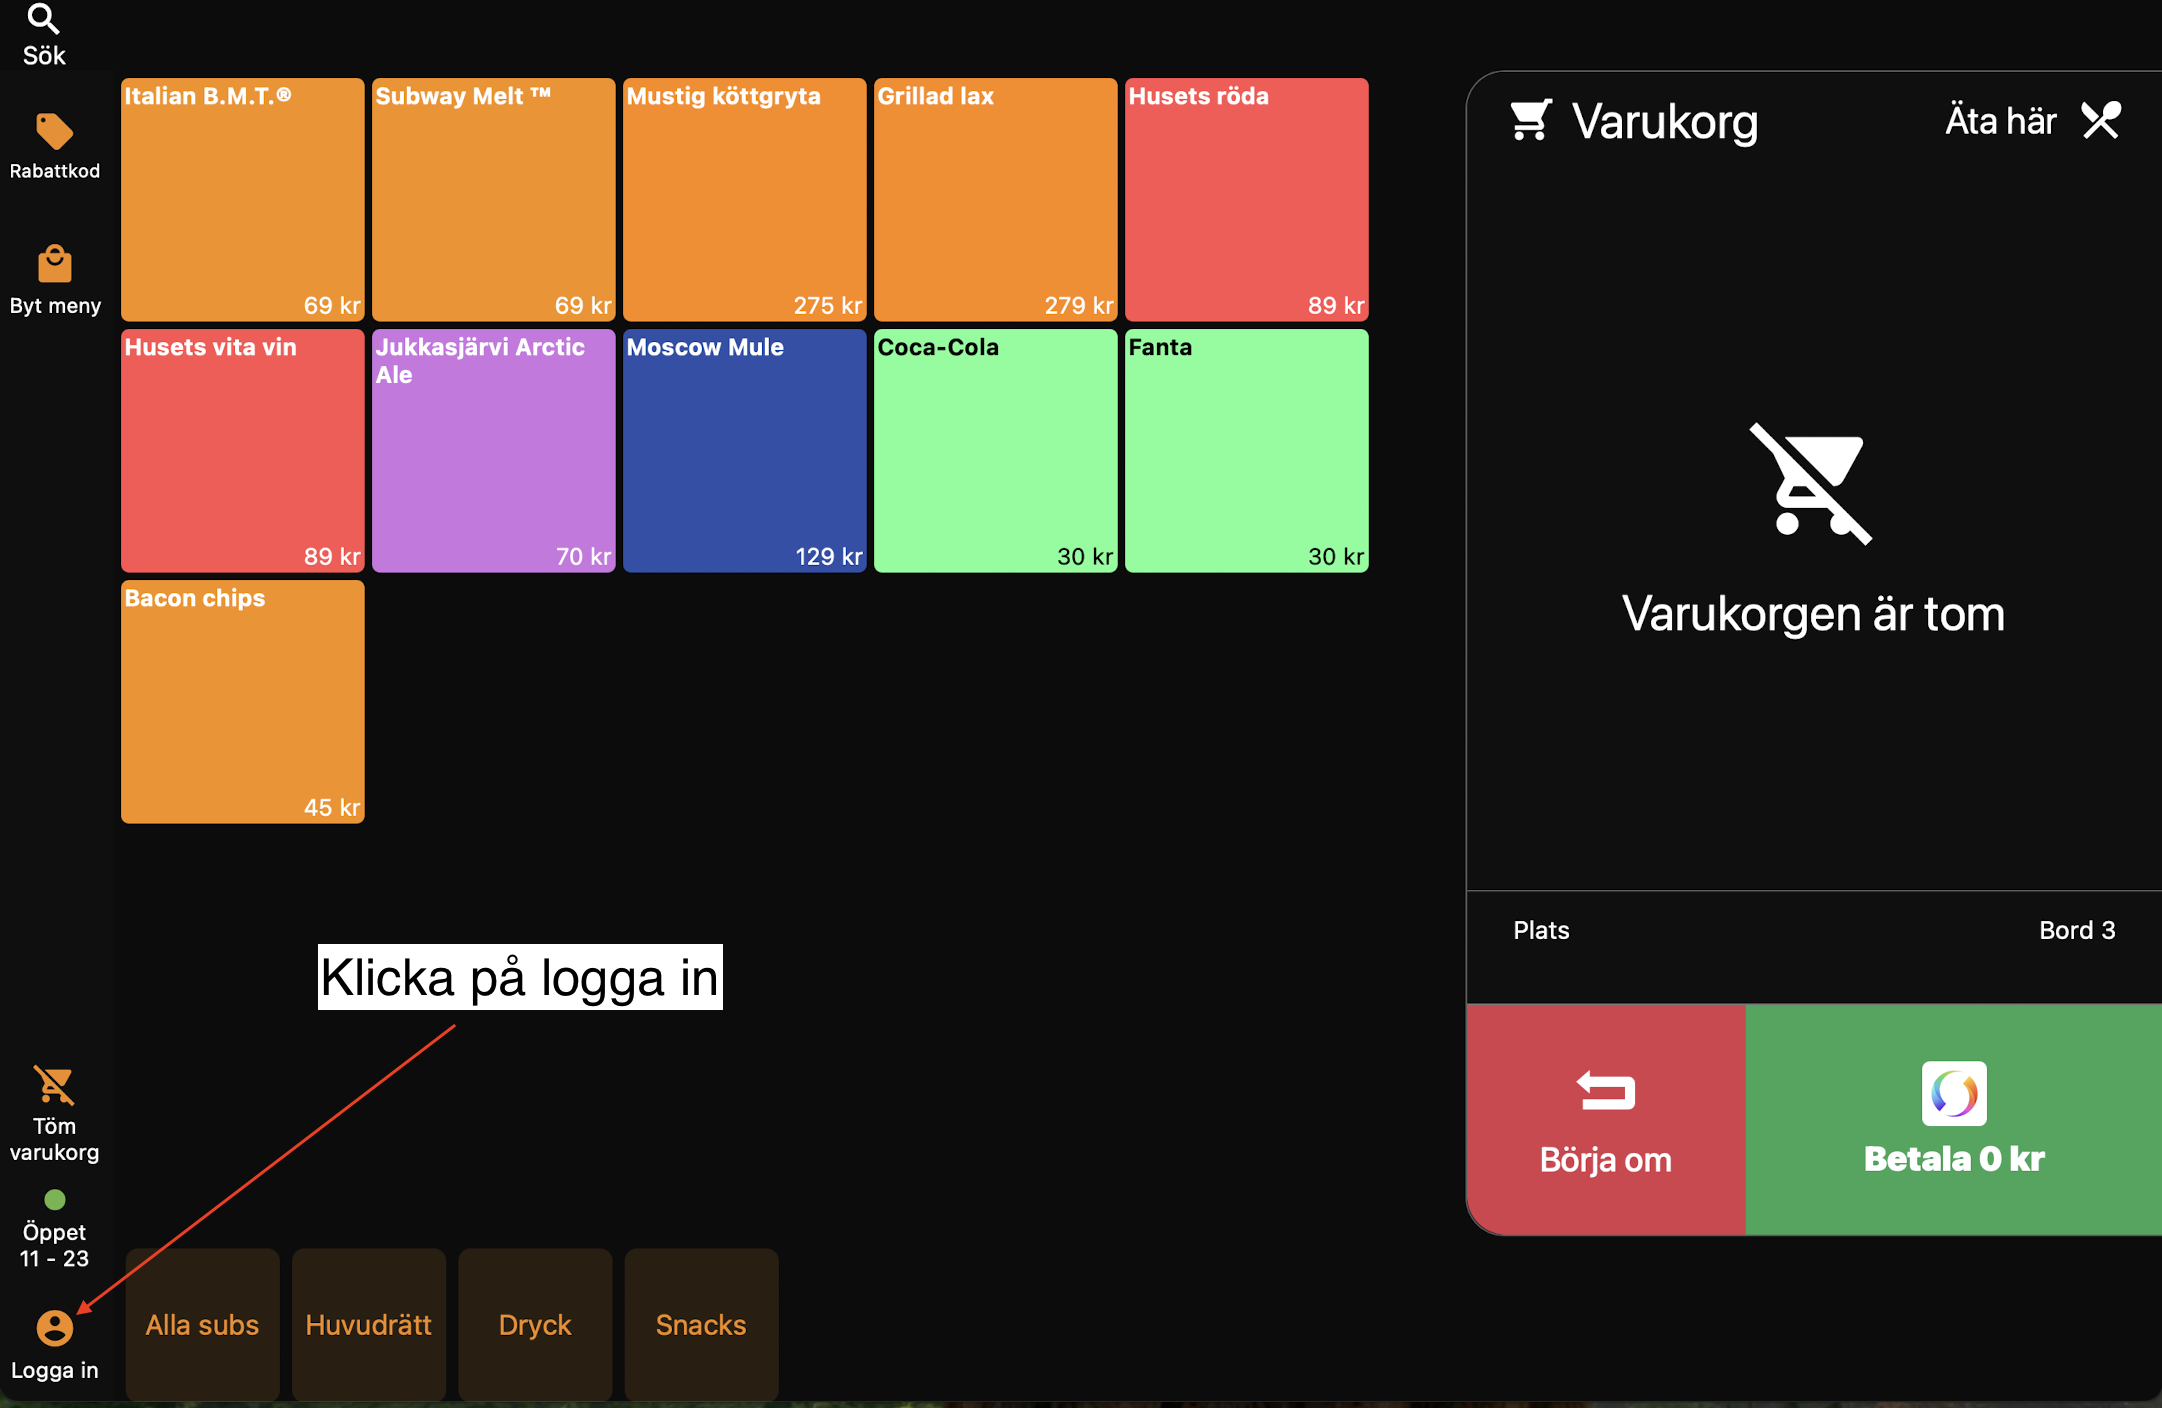This screenshot has width=2162, height=1408.
Task: Click the 70 kr price on Arctic Ale
Action: pos(583,556)
